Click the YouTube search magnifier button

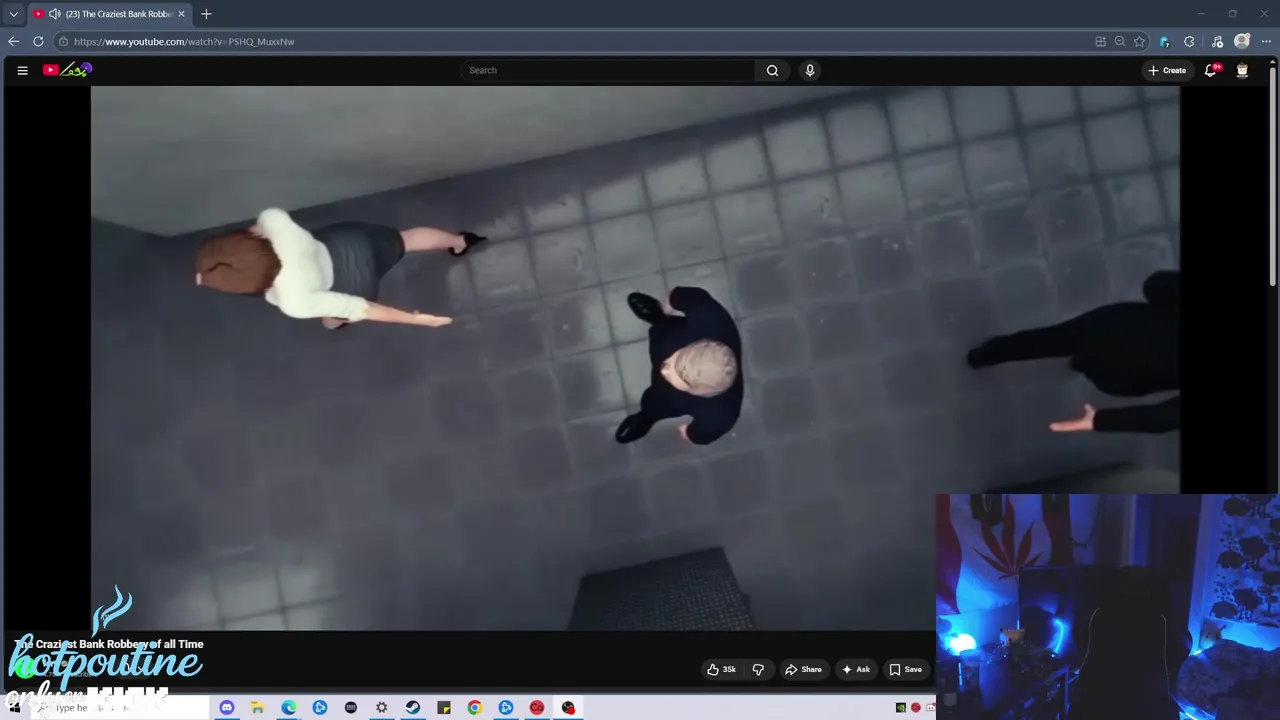tap(772, 70)
